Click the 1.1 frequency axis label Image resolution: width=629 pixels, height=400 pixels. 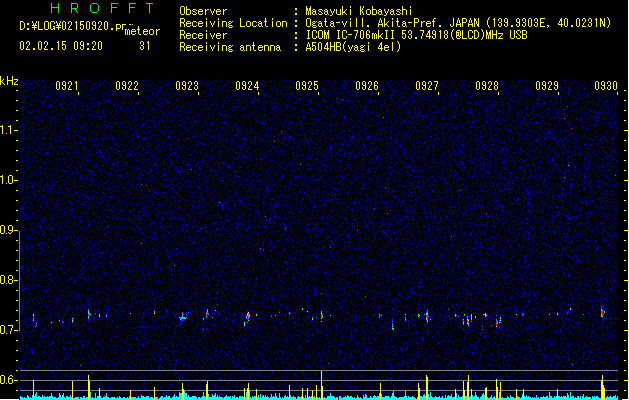coord(8,130)
